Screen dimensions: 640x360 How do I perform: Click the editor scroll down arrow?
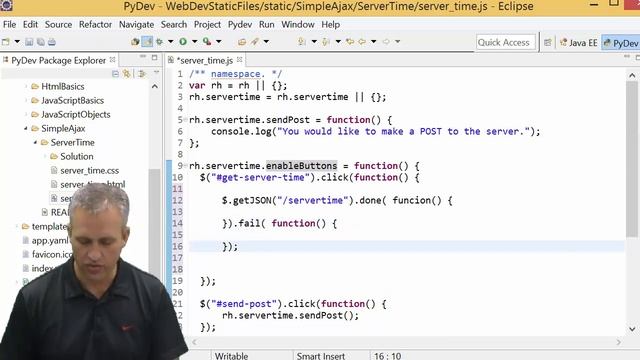[632, 329]
